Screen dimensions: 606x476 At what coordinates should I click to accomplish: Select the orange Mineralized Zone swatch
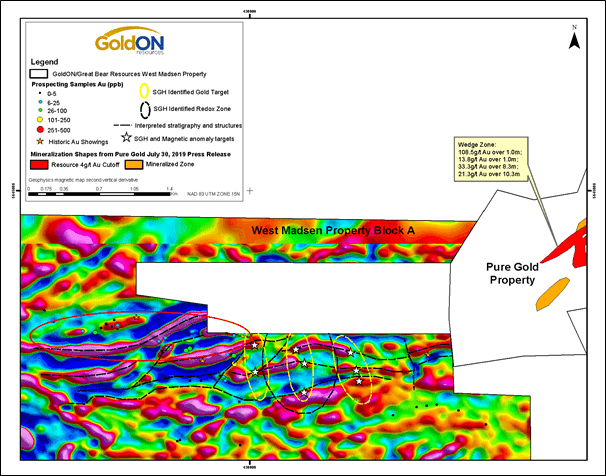(134, 165)
